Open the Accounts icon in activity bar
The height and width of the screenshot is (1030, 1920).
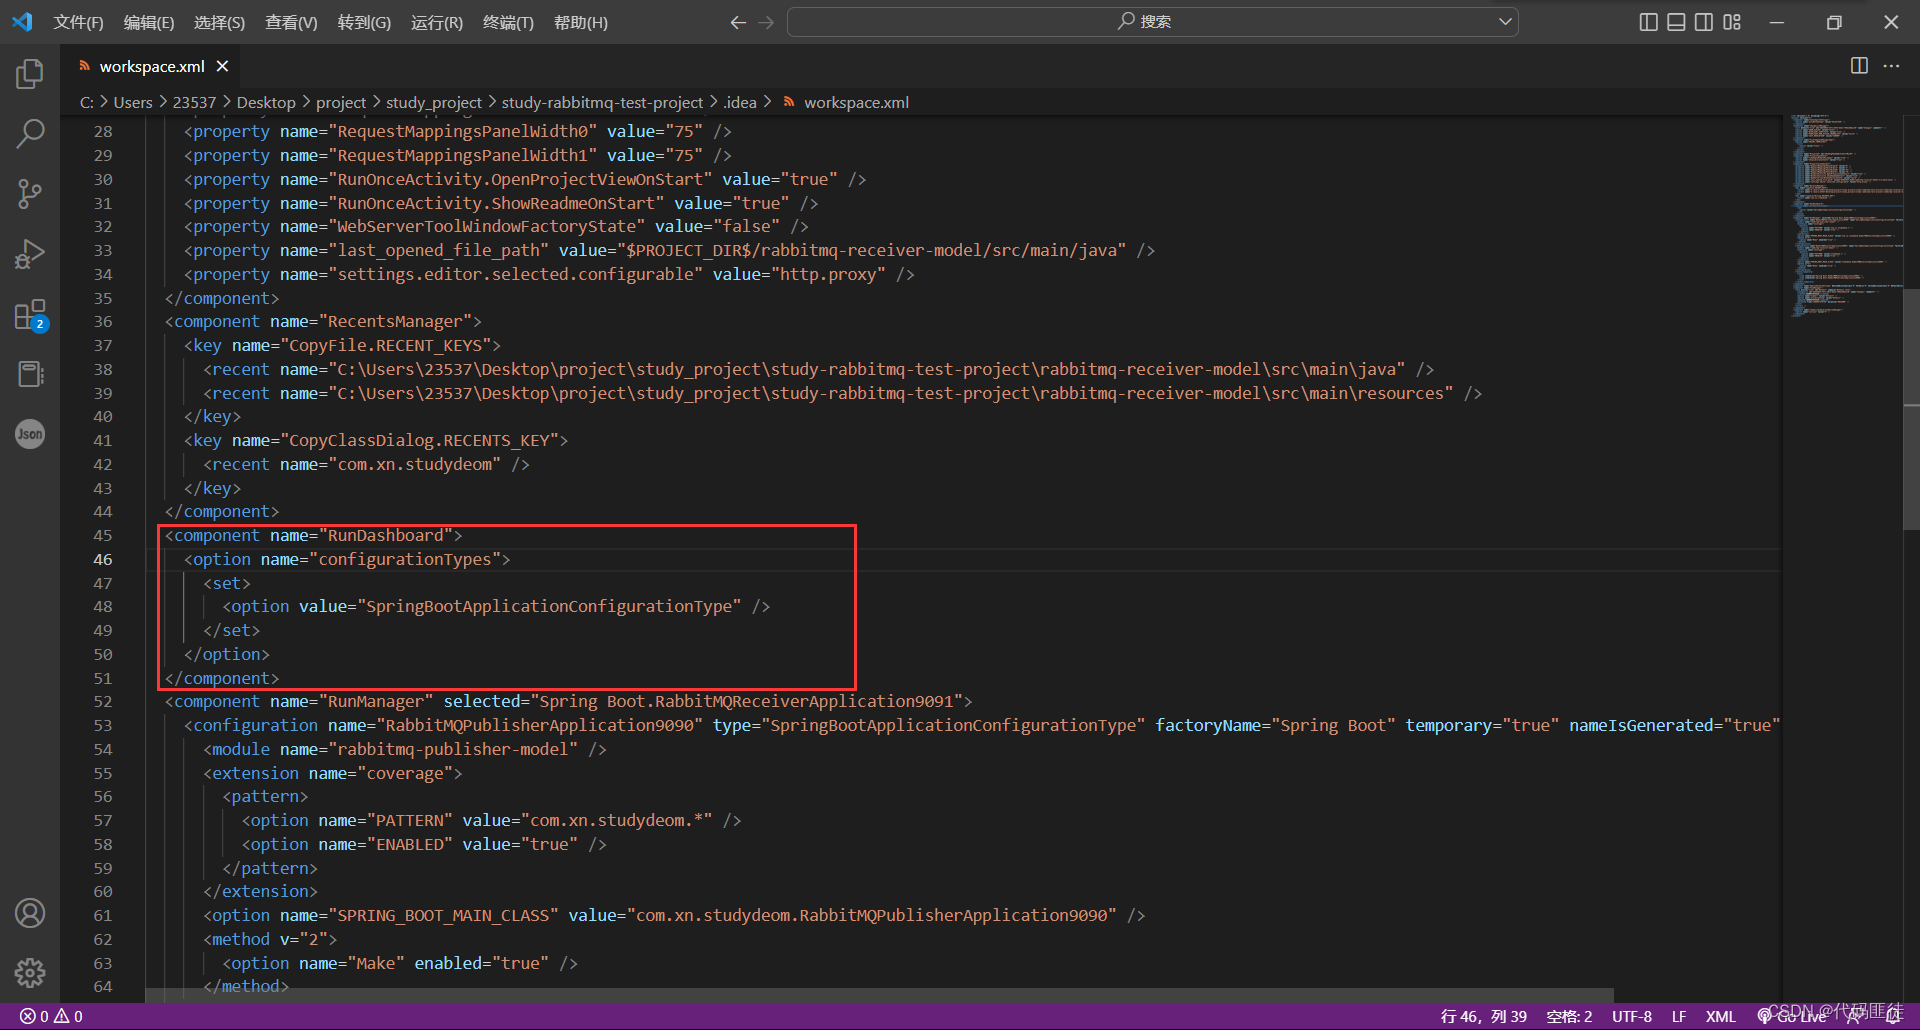(30, 913)
